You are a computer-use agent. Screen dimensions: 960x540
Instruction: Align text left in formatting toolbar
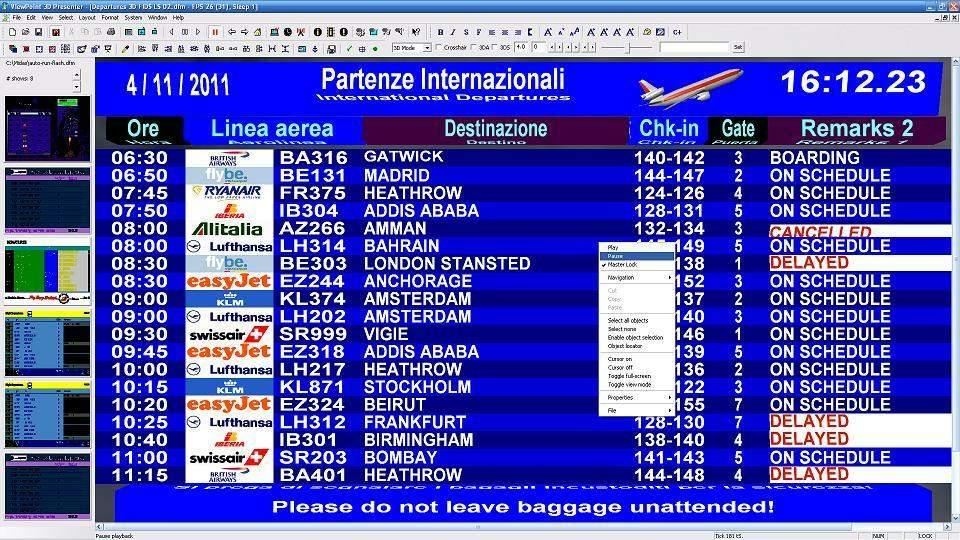point(492,32)
